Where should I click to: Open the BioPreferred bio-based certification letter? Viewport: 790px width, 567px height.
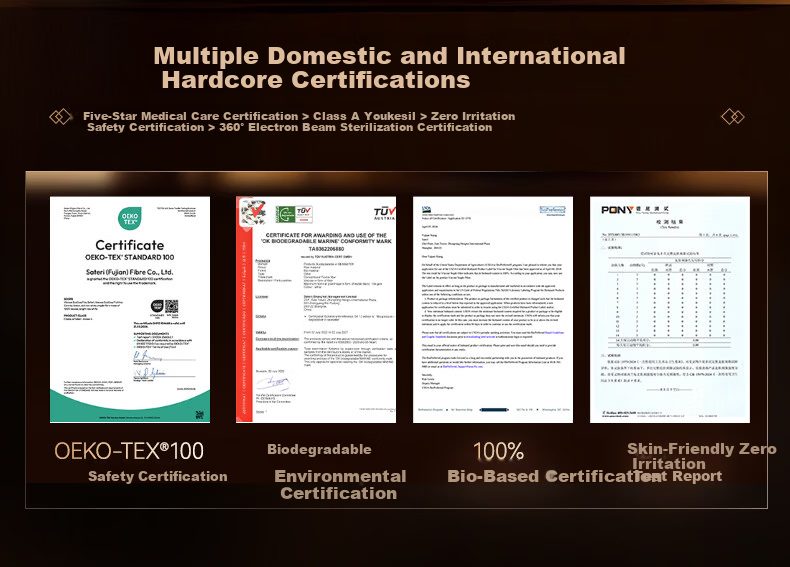click(x=493, y=309)
